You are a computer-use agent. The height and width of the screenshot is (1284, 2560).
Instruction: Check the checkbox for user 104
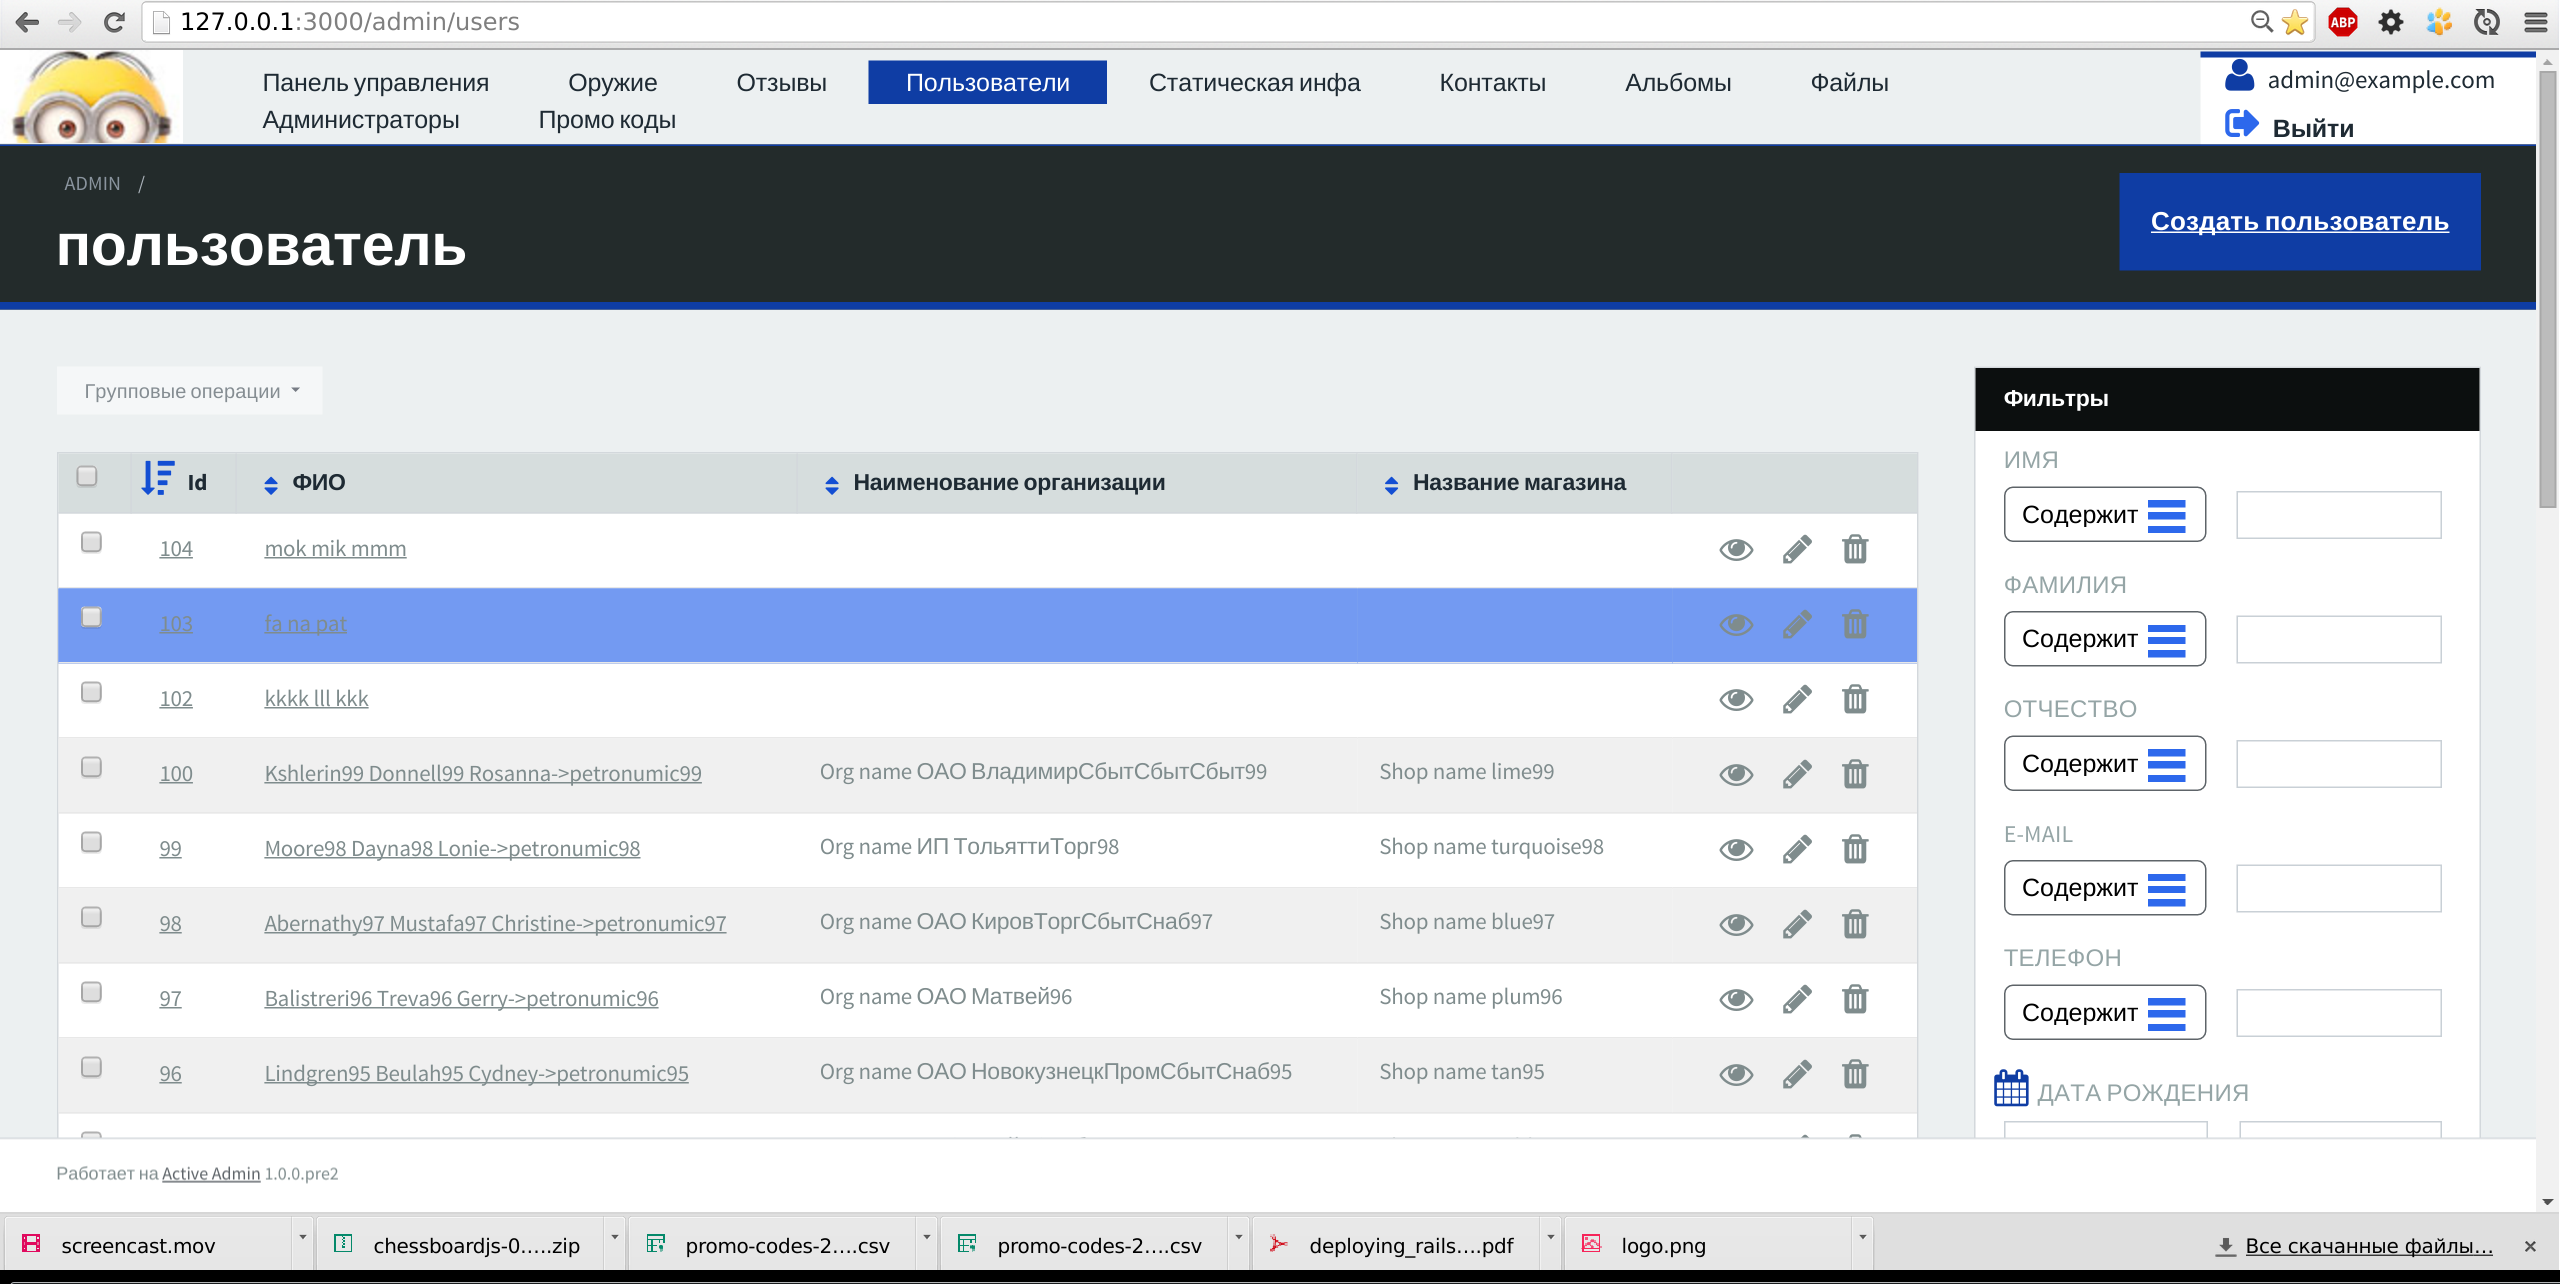click(x=91, y=542)
